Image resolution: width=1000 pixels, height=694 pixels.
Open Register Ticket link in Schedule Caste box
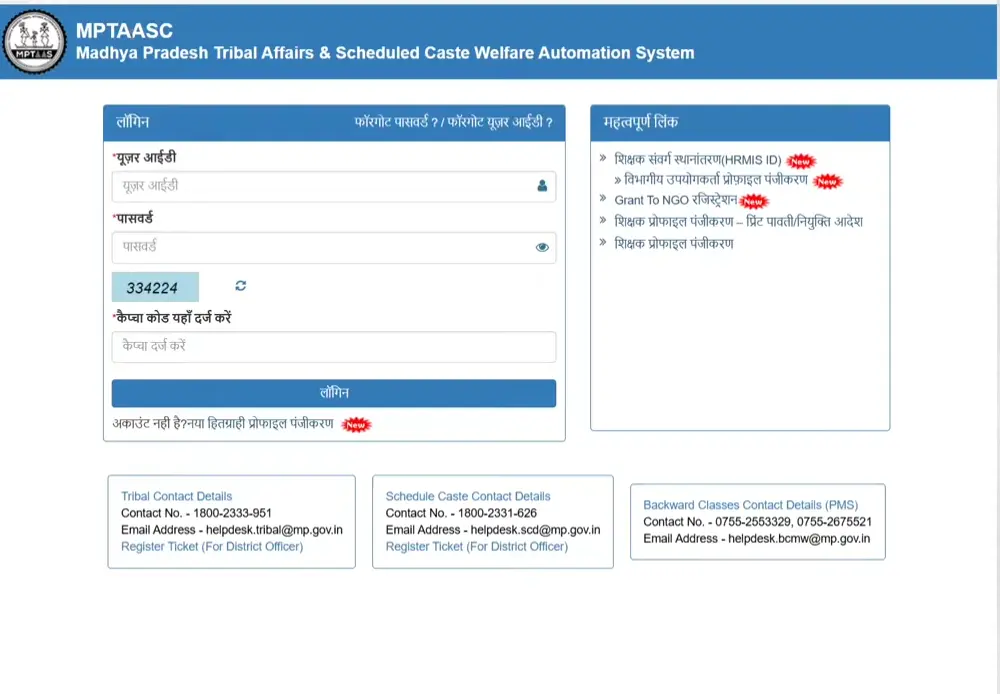(476, 547)
